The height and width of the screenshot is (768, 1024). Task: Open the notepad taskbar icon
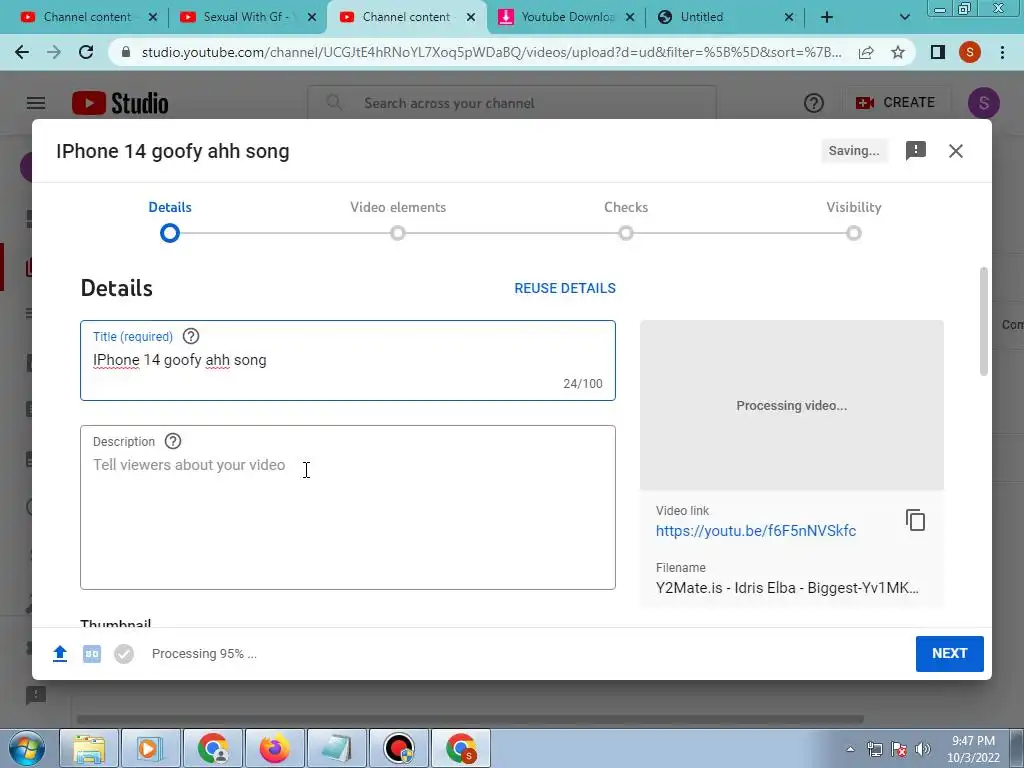tap(336, 748)
